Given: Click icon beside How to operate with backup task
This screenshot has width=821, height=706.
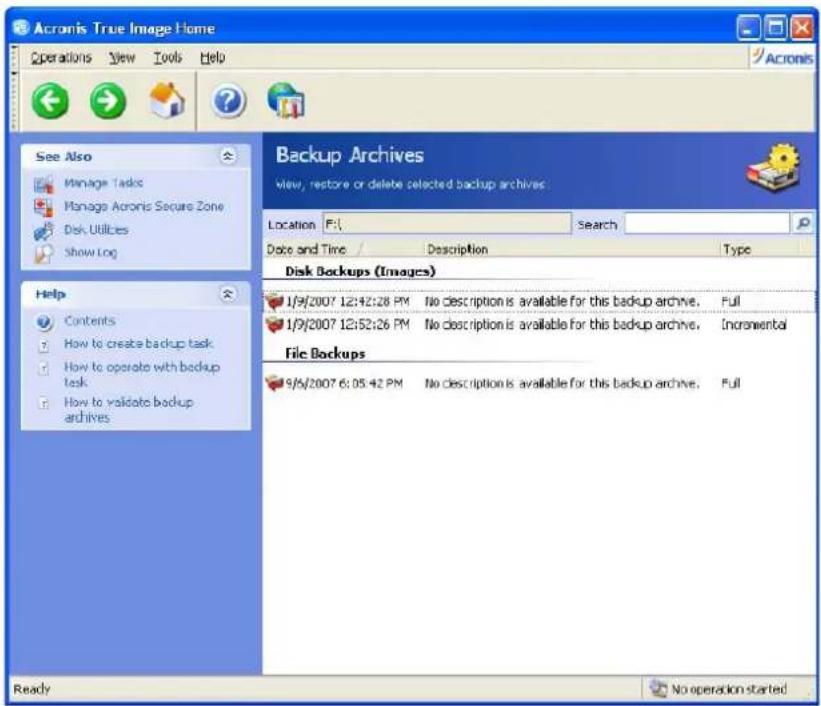Looking at the screenshot, I should 44,369.
